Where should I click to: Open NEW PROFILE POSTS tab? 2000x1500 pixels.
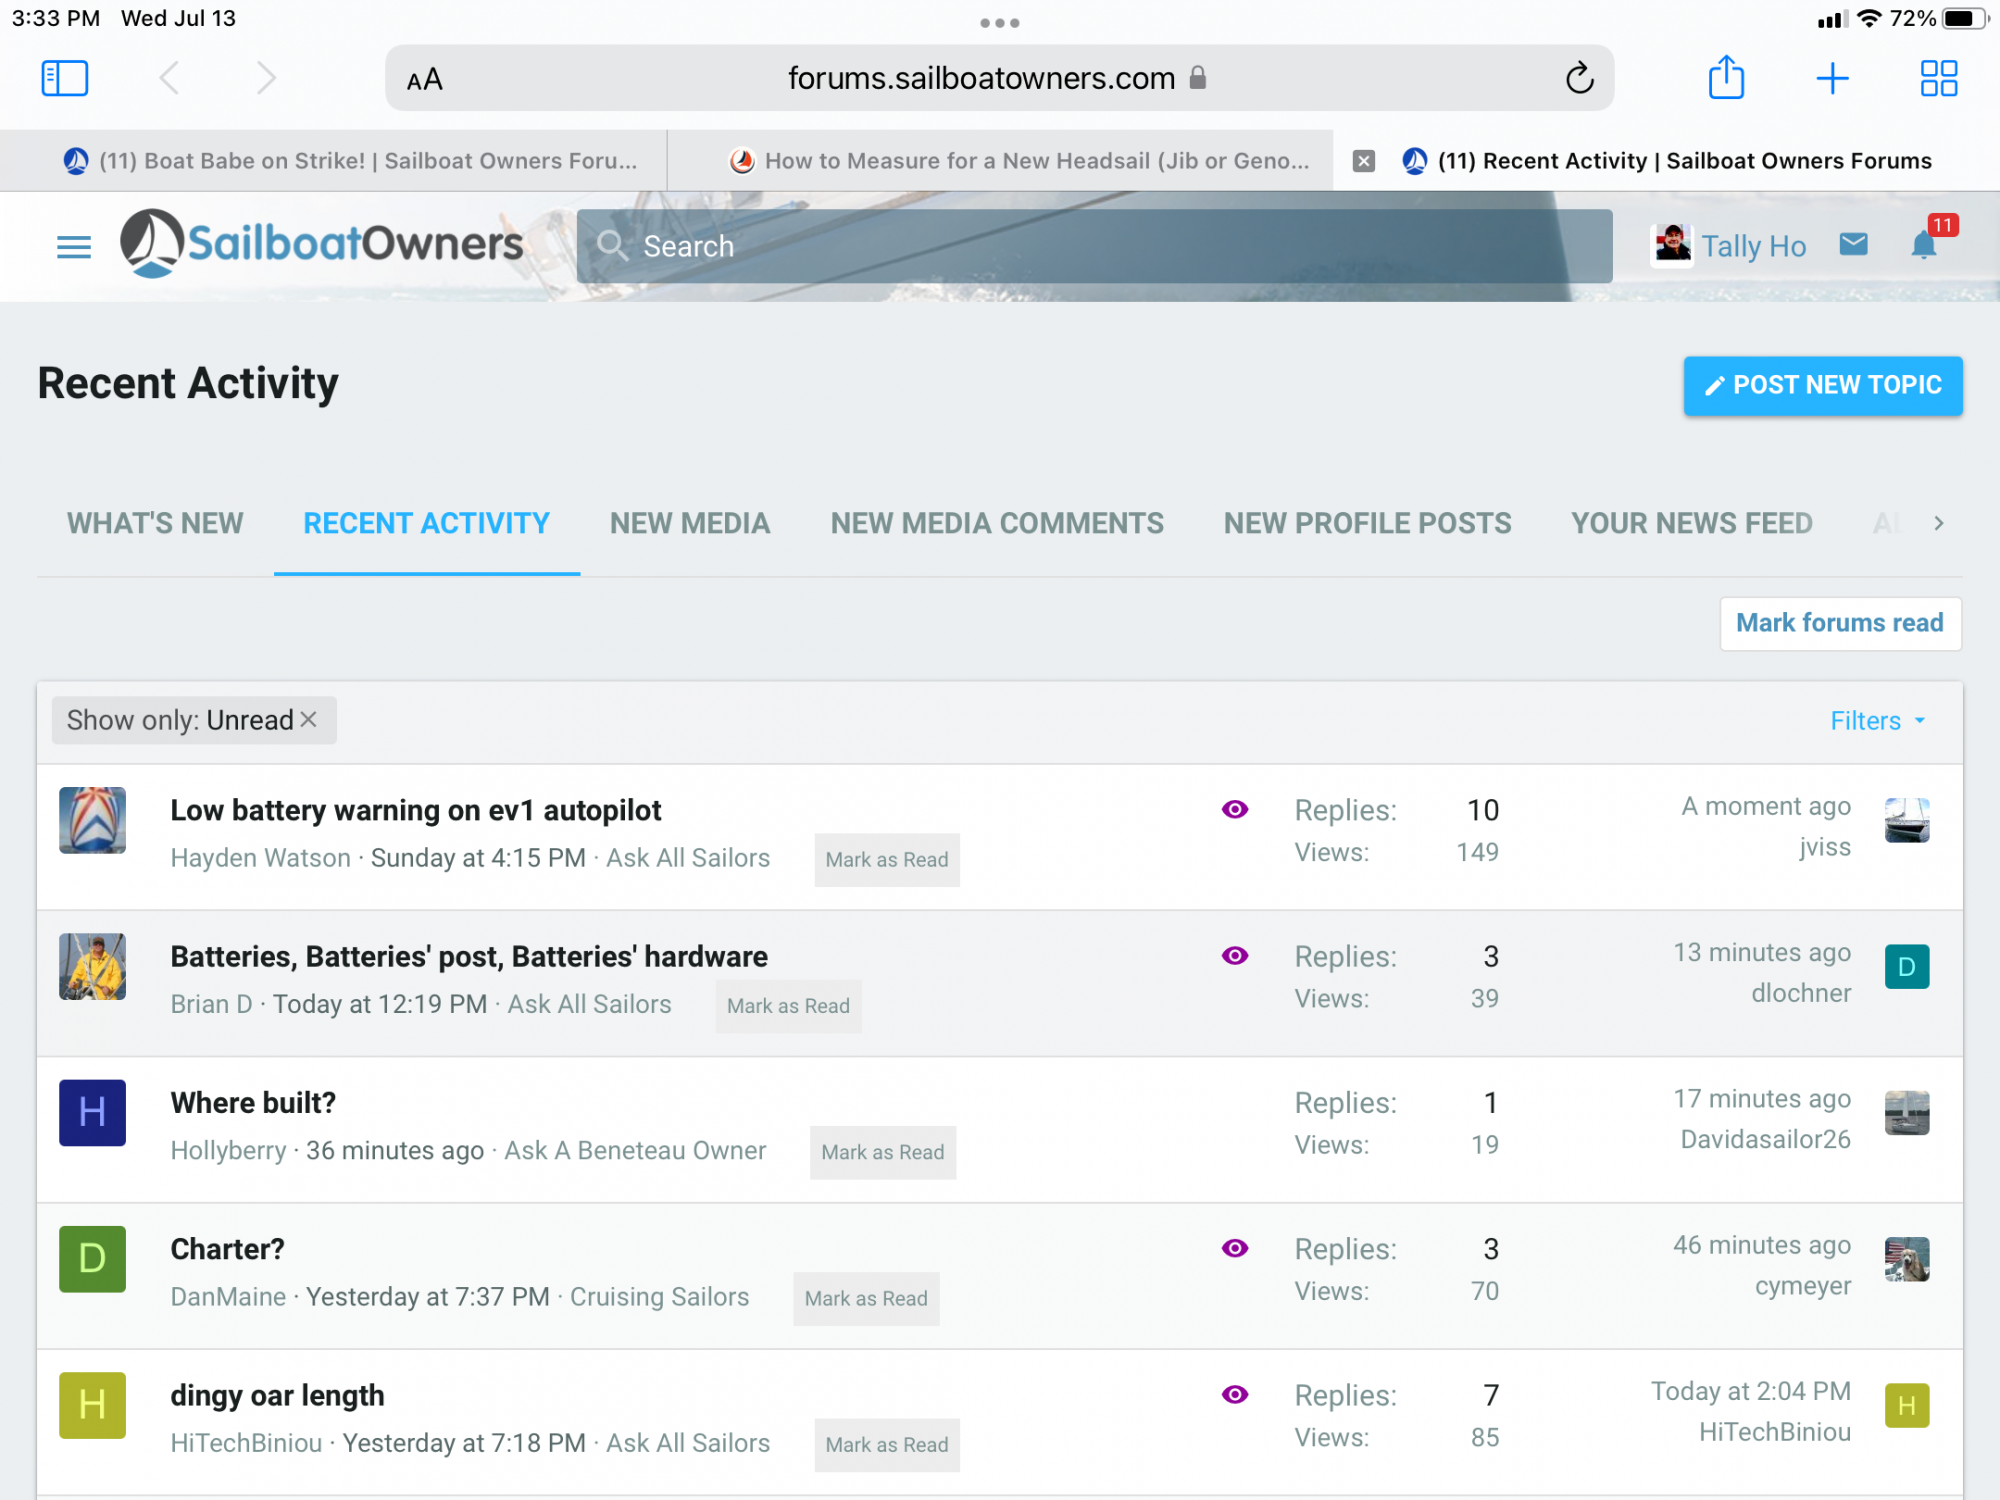point(1367,523)
